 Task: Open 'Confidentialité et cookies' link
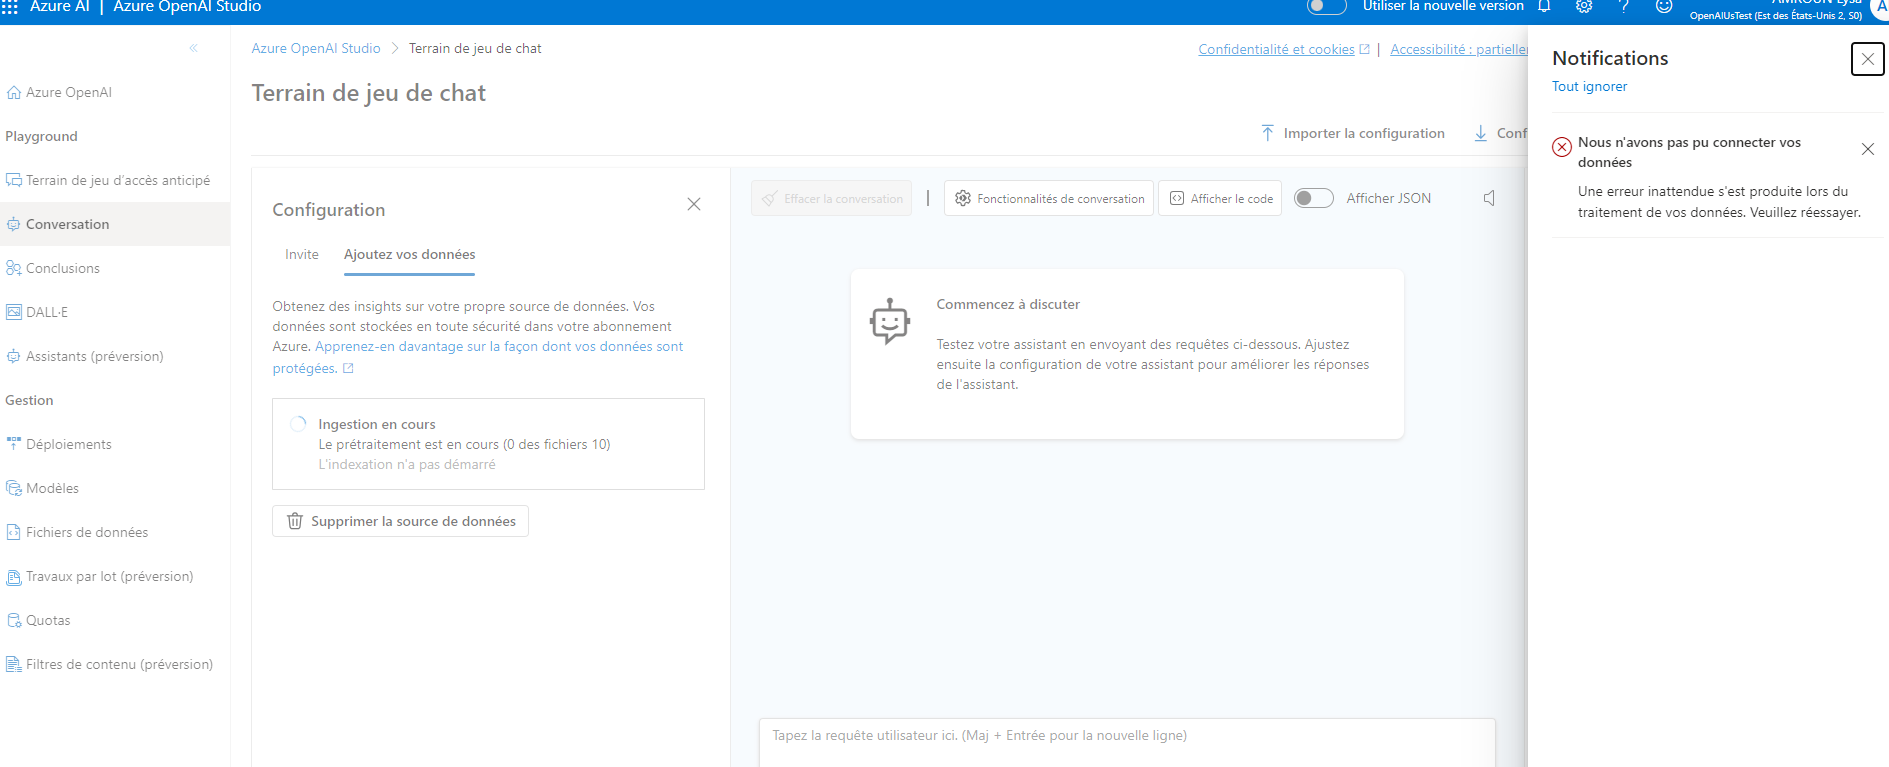1284,49
